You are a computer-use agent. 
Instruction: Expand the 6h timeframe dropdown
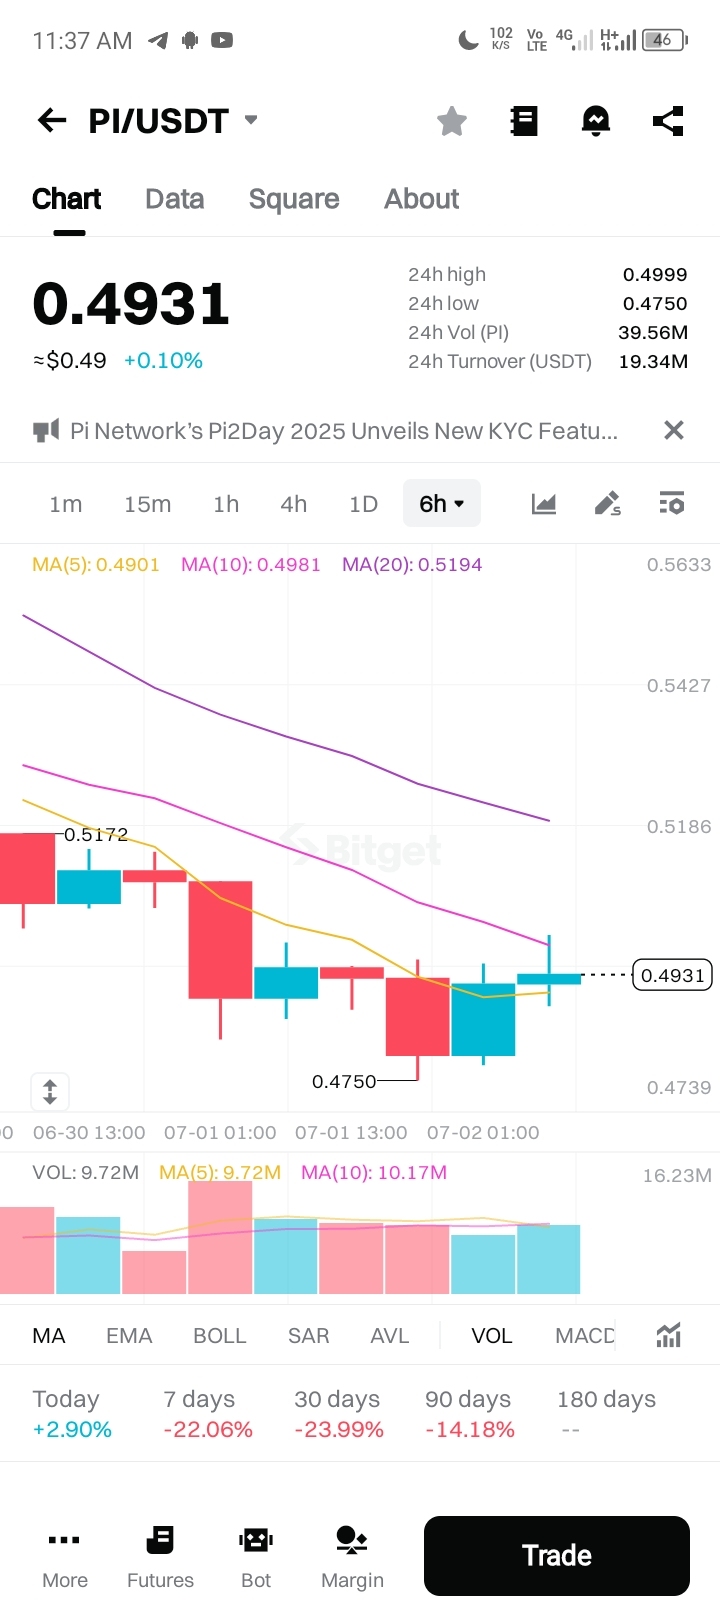coord(442,503)
